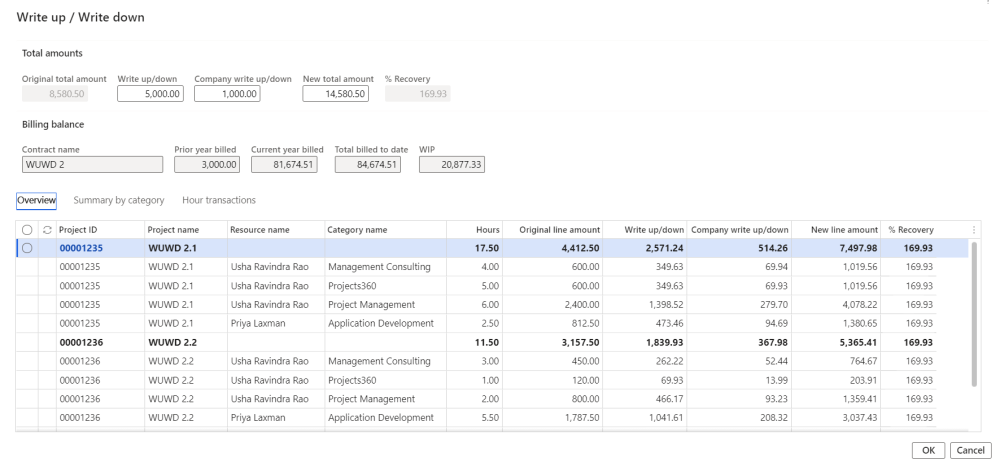This screenshot has width=1000, height=470.
Task: Open the 00001235 Project ID link
Action: (81, 248)
